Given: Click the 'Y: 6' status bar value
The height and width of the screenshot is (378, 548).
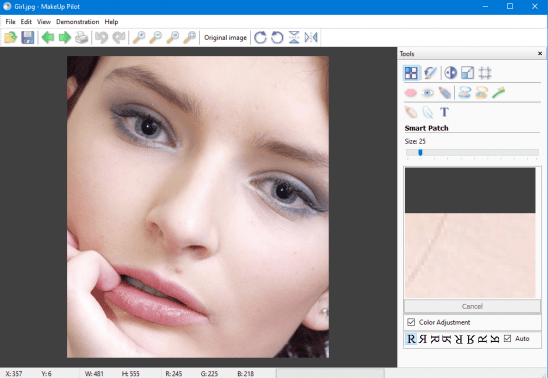Looking at the screenshot, I should pos(46,374).
